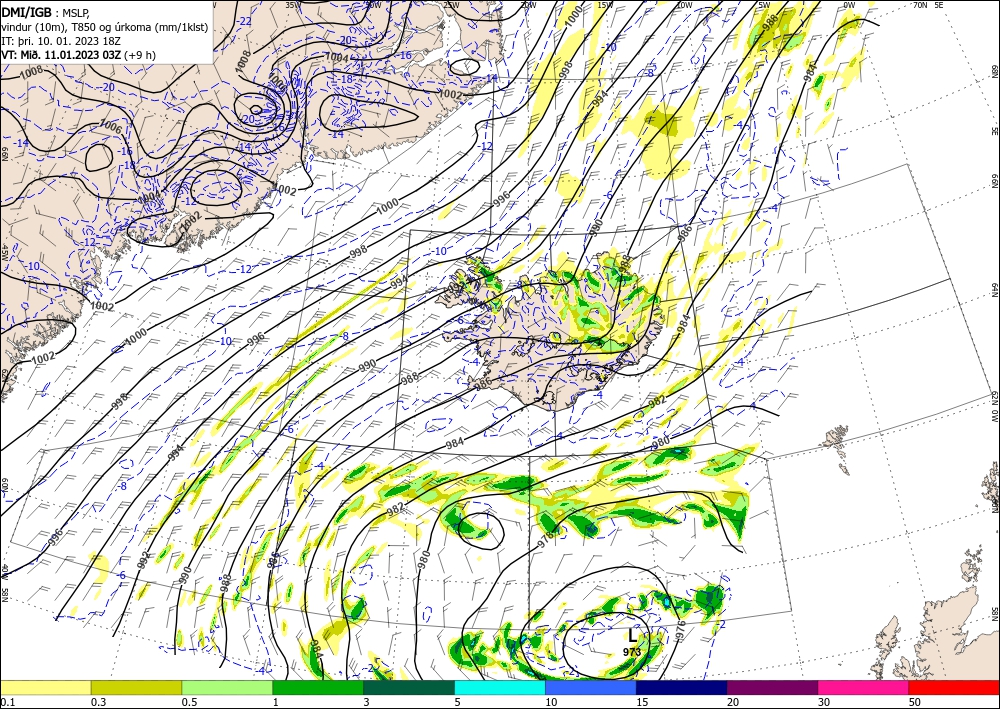Click the legend tick label '0.5'
This screenshot has width=1000, height=709.
click(189, 702)
